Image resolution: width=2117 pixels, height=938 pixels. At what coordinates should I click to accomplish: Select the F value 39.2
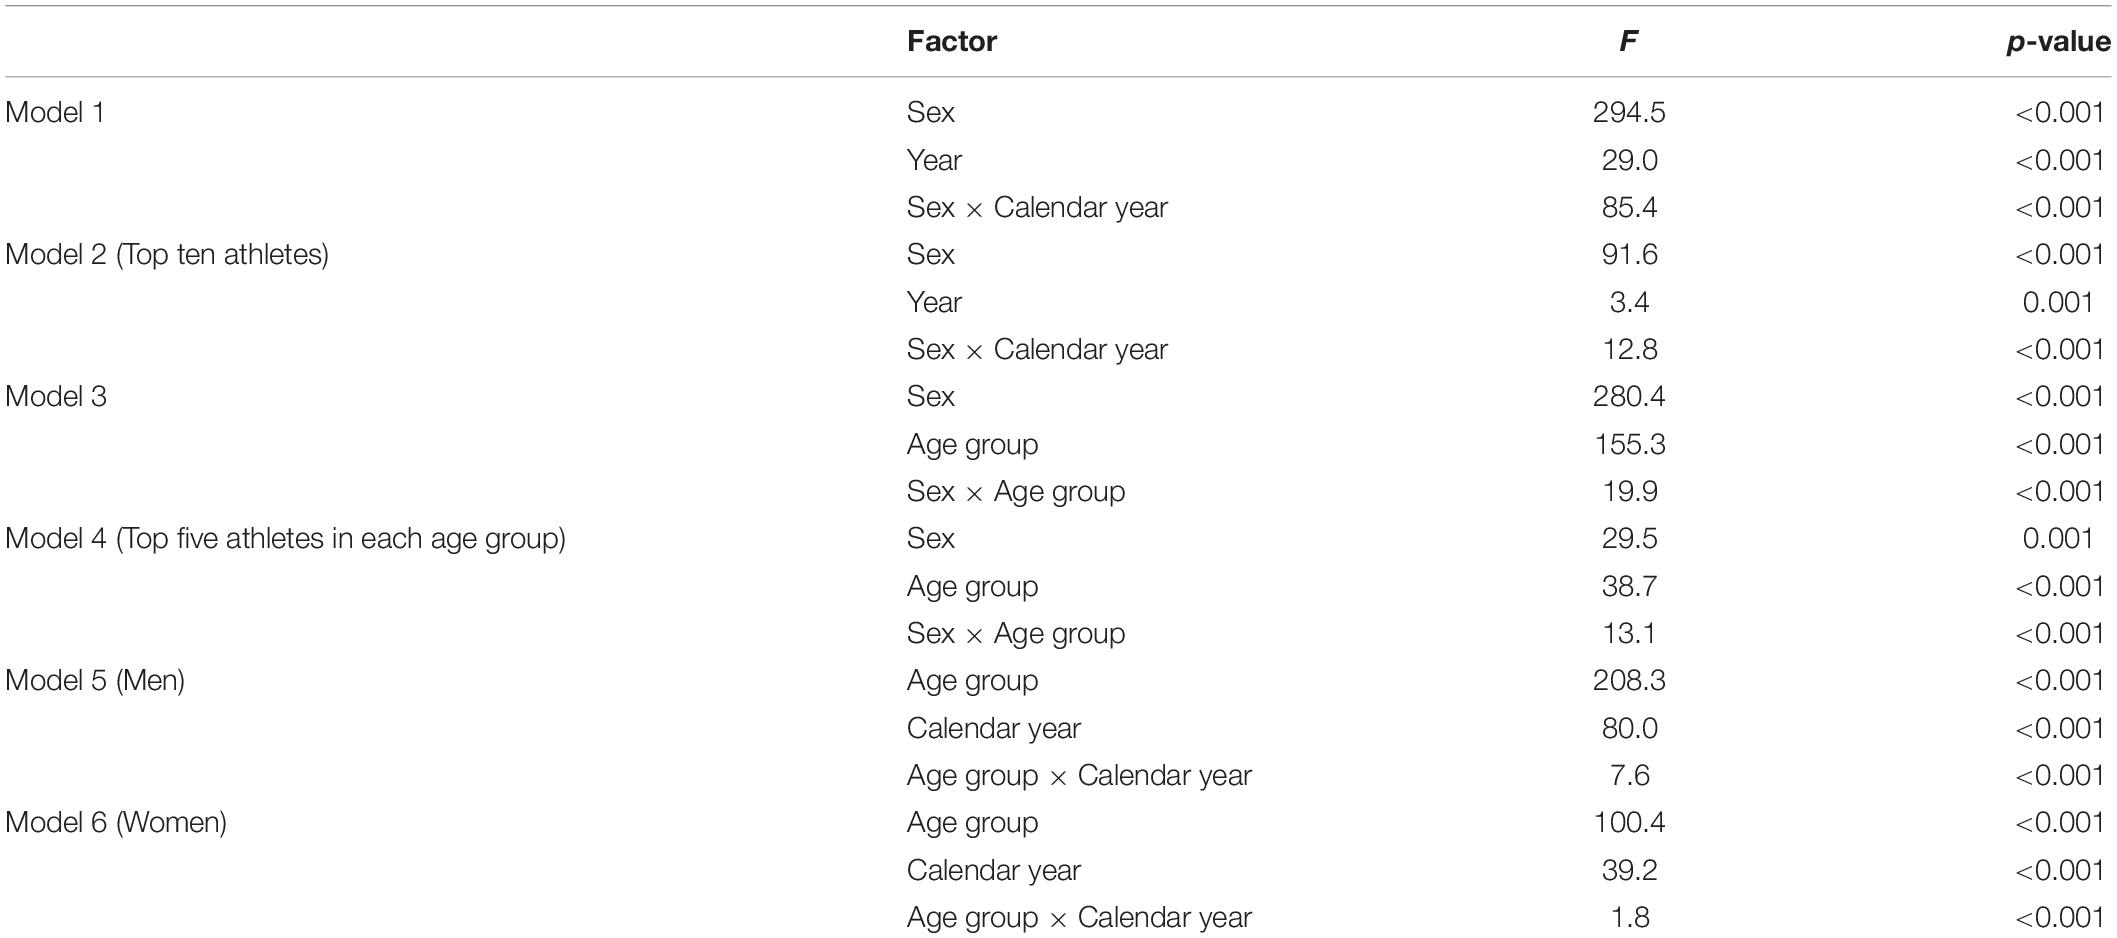point(1629,870)
